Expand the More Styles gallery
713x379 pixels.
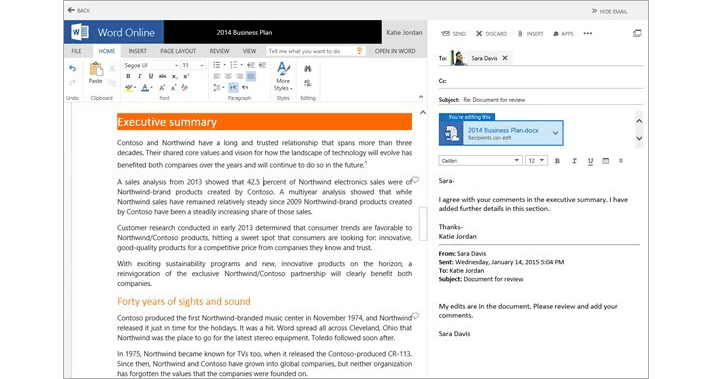tap(283, 76)
